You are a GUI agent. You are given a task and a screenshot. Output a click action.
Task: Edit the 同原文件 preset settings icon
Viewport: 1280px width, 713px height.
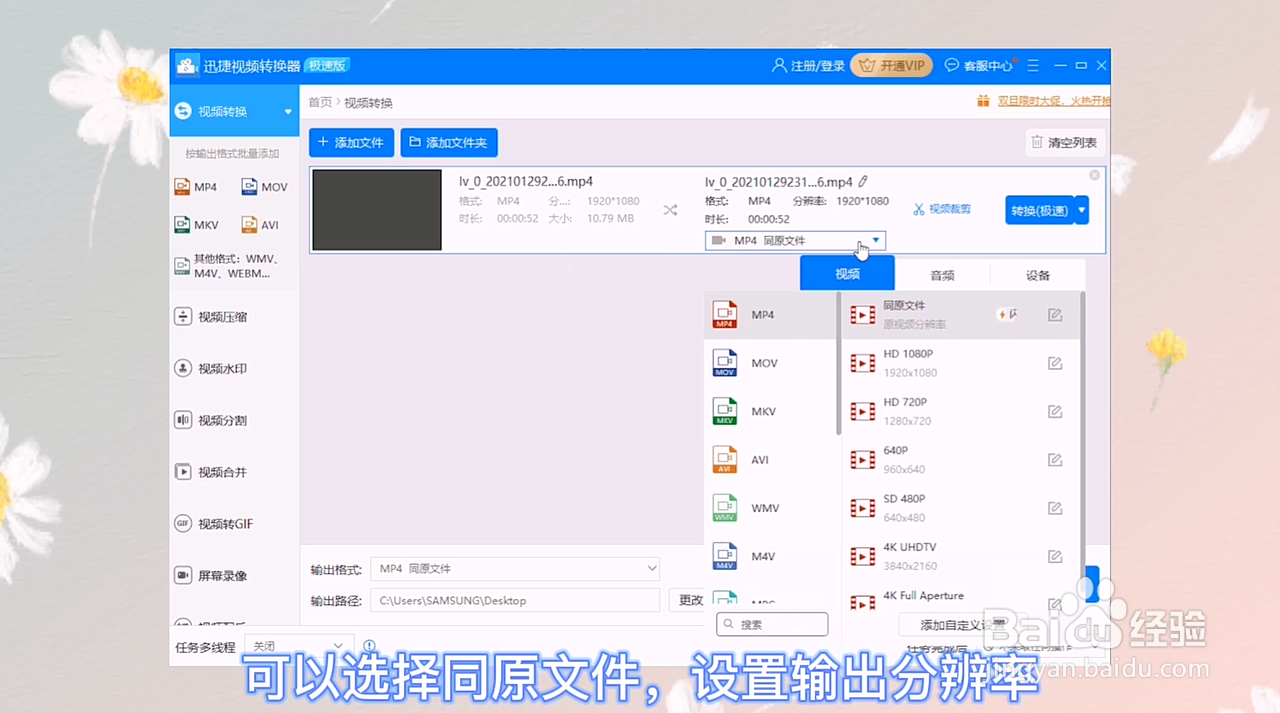1055,315
